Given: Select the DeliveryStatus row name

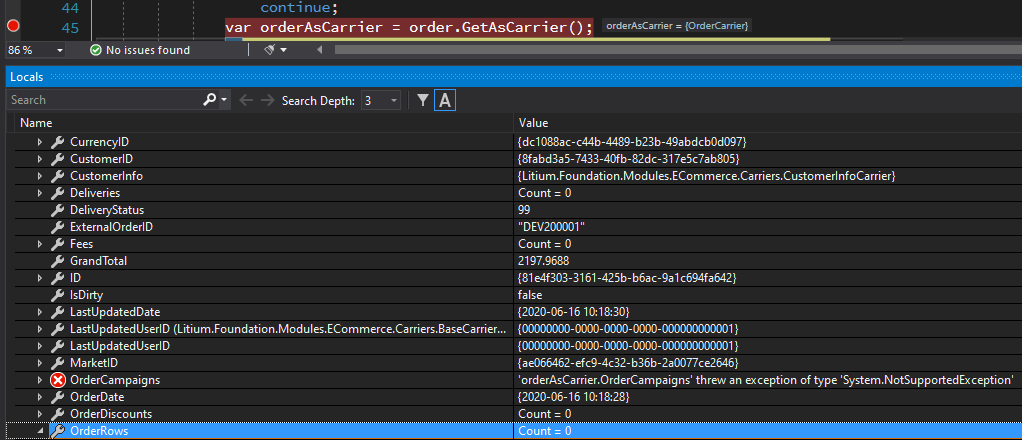Looking at the screenshot, I should (107, 210).
